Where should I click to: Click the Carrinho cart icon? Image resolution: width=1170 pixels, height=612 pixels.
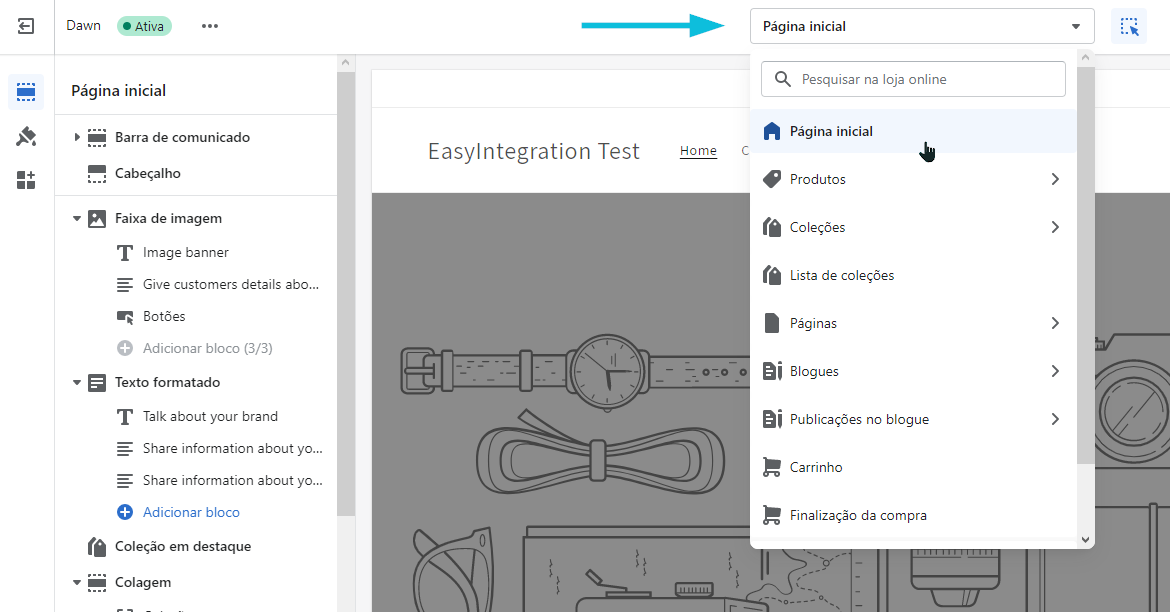click(771, 467)
